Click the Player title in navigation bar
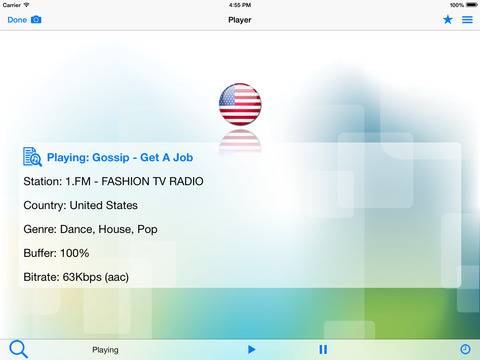 pyautogui.click(x=240, y=20)
